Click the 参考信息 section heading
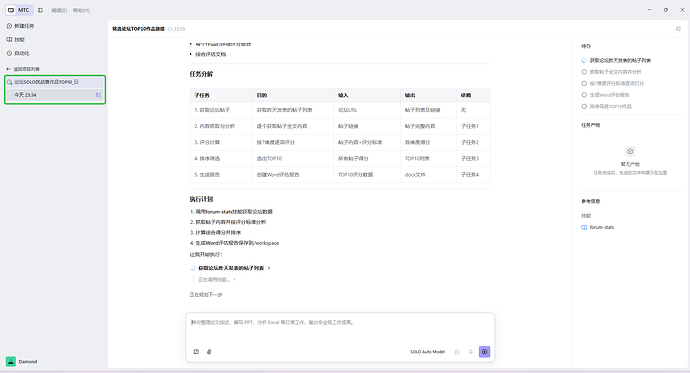The image size is (690, 373). [x=591, y=201]
